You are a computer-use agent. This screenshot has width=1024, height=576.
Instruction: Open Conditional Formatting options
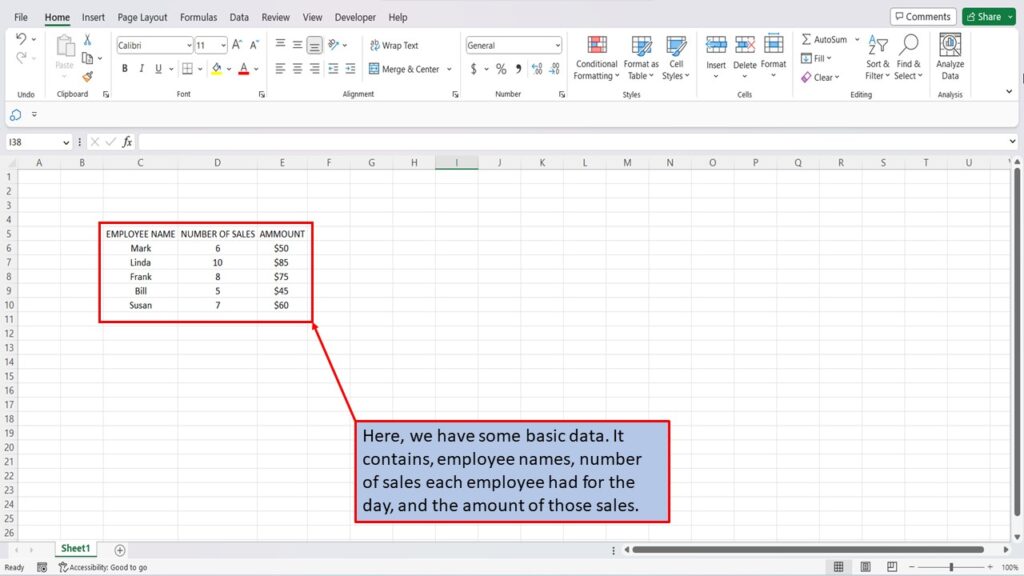click(x=596, y=58)
